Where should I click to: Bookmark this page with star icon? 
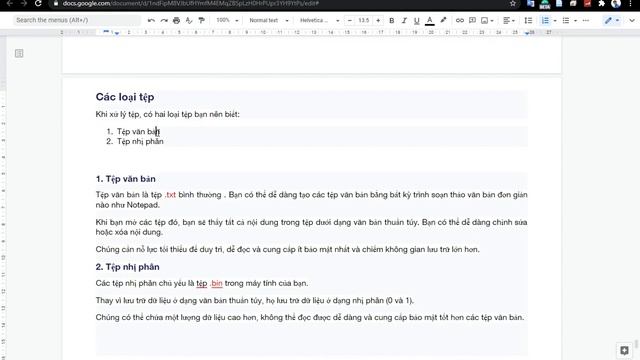pyautogui.click(x=513, y=4)
